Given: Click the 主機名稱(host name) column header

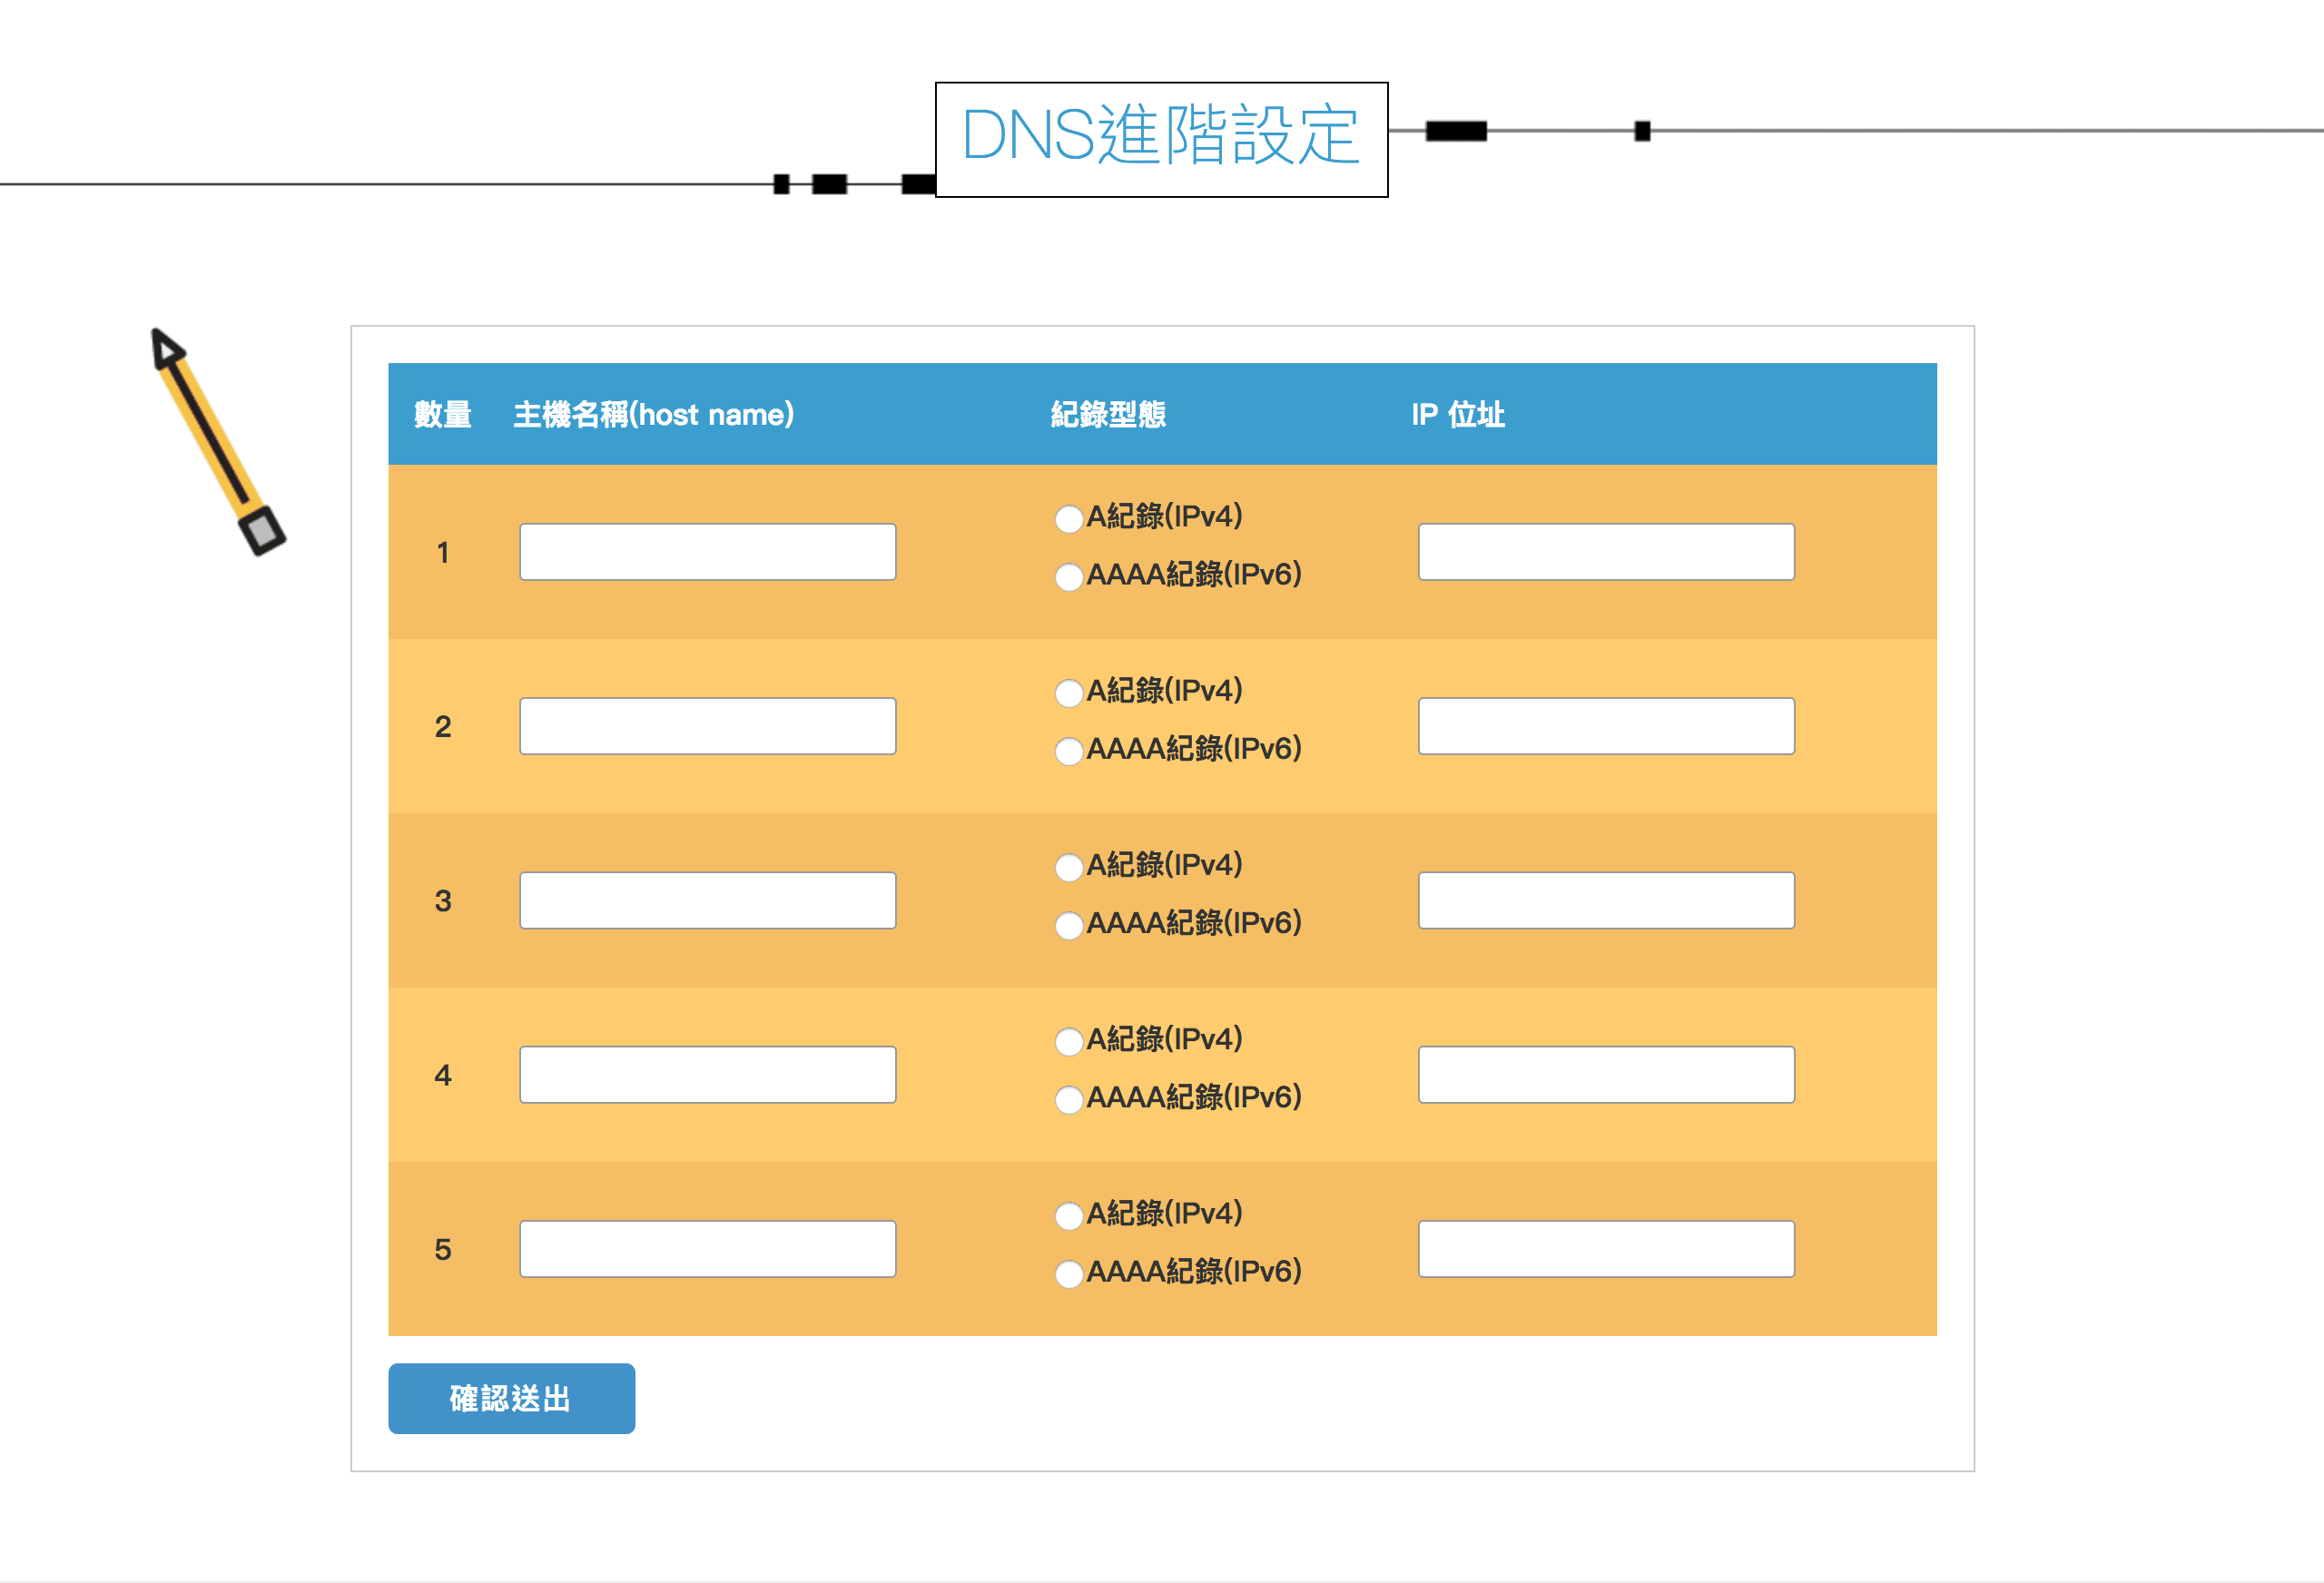Looking at the screenshot, I should (x=653, y=414).
